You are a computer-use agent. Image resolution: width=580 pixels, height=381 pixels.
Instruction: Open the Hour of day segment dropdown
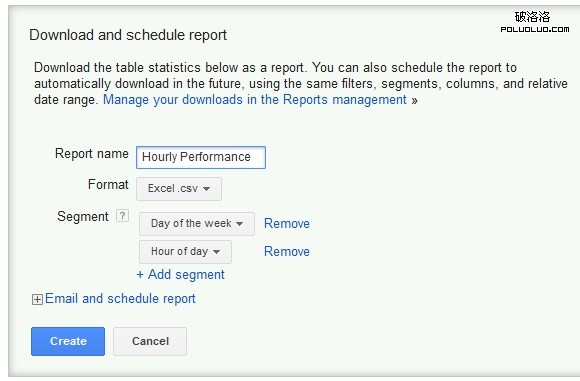(x=185, y=252)
